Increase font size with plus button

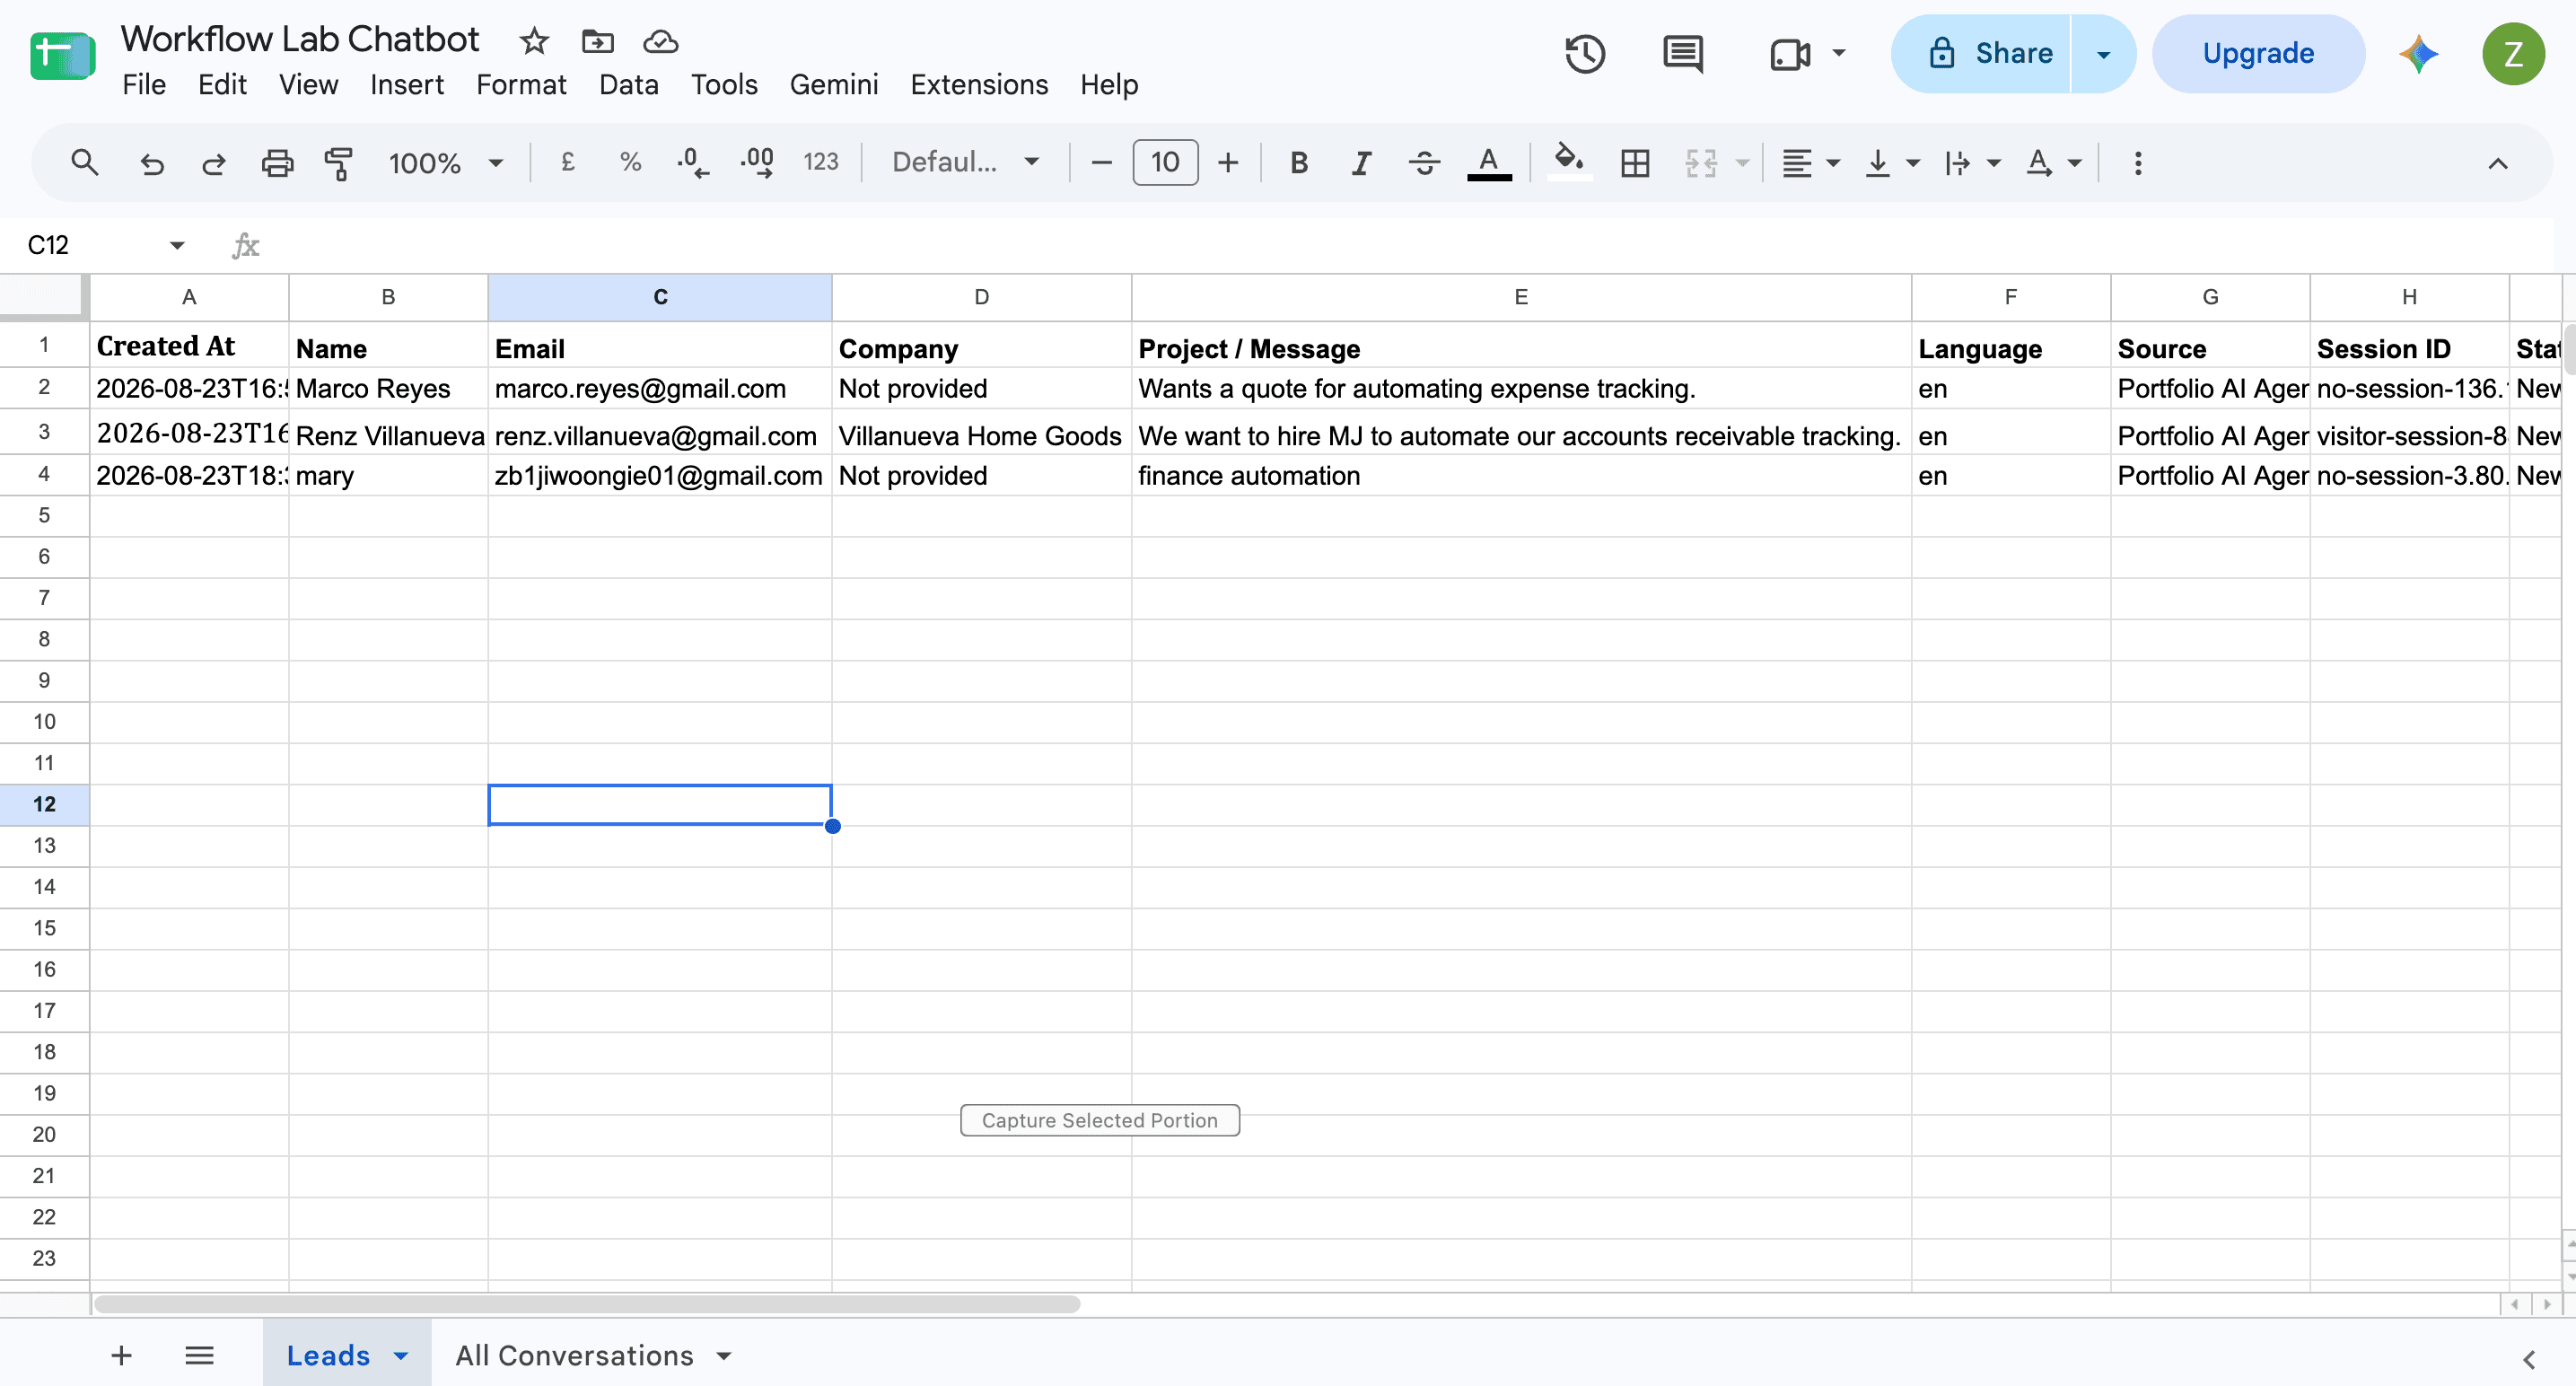point(1228,162)
